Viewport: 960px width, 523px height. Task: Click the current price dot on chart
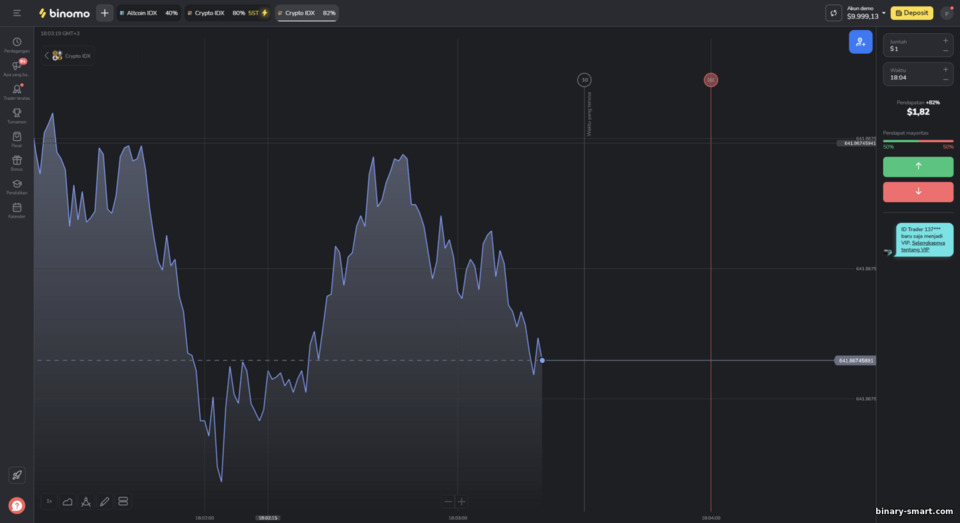(542, 361)
